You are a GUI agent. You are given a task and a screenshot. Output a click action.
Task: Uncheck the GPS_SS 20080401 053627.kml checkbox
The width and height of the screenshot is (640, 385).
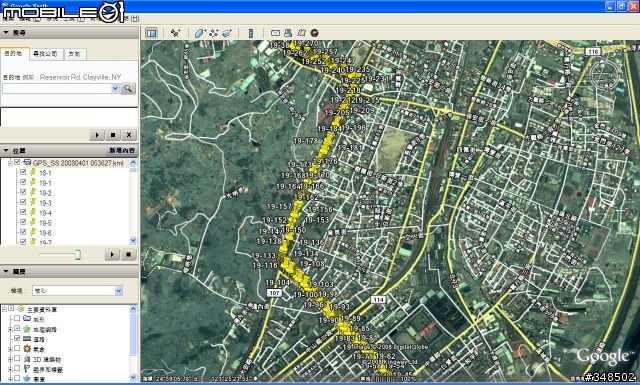click(x=17, y=162)
